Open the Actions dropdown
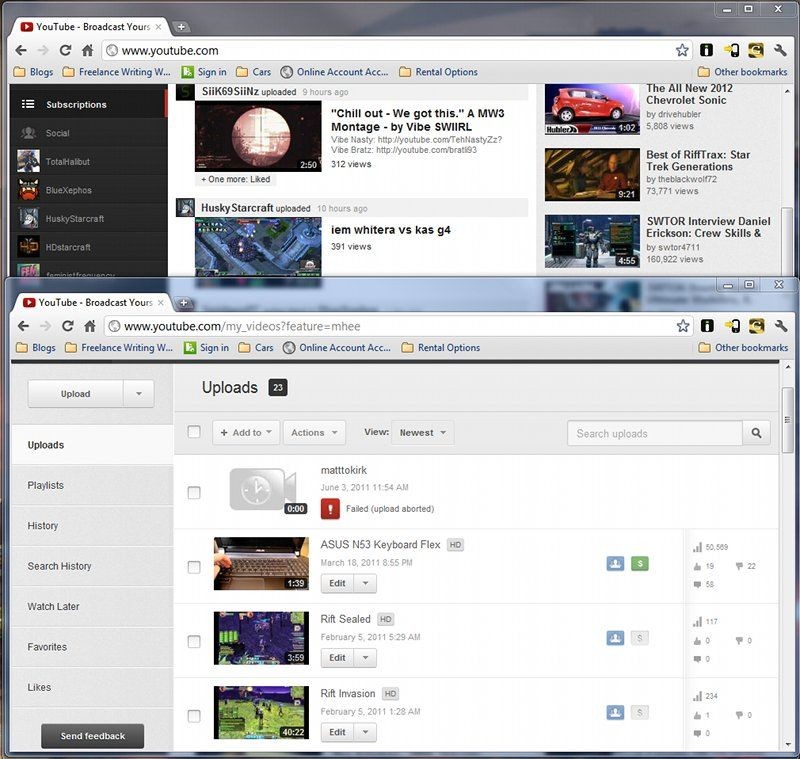 coord(314,433)
